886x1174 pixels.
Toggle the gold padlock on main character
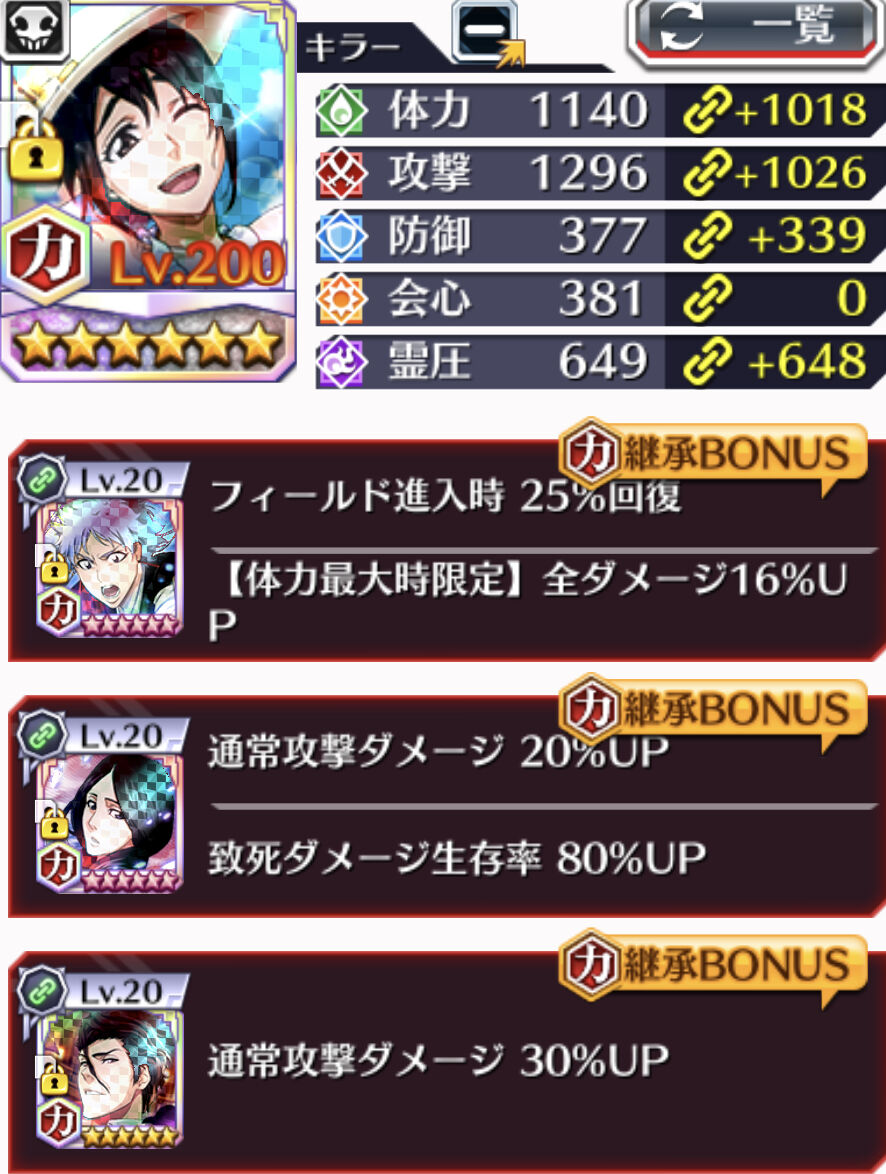point(35,152)
